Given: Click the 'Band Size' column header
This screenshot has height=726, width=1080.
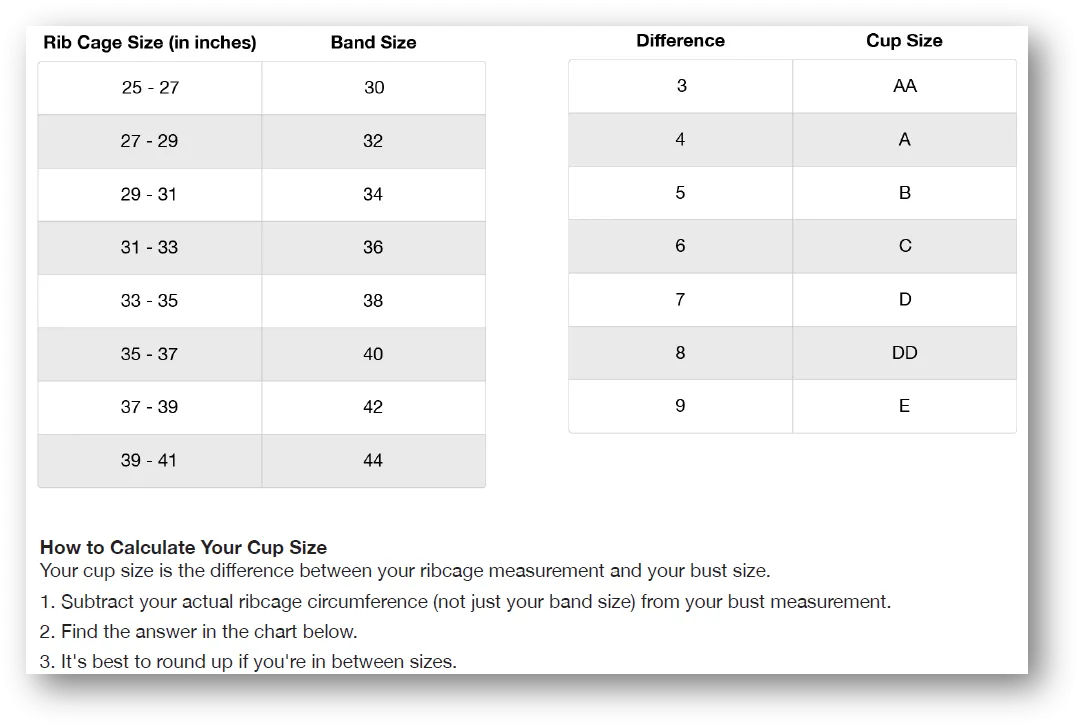Looking at the screenshot, I should tap(373, 43).
